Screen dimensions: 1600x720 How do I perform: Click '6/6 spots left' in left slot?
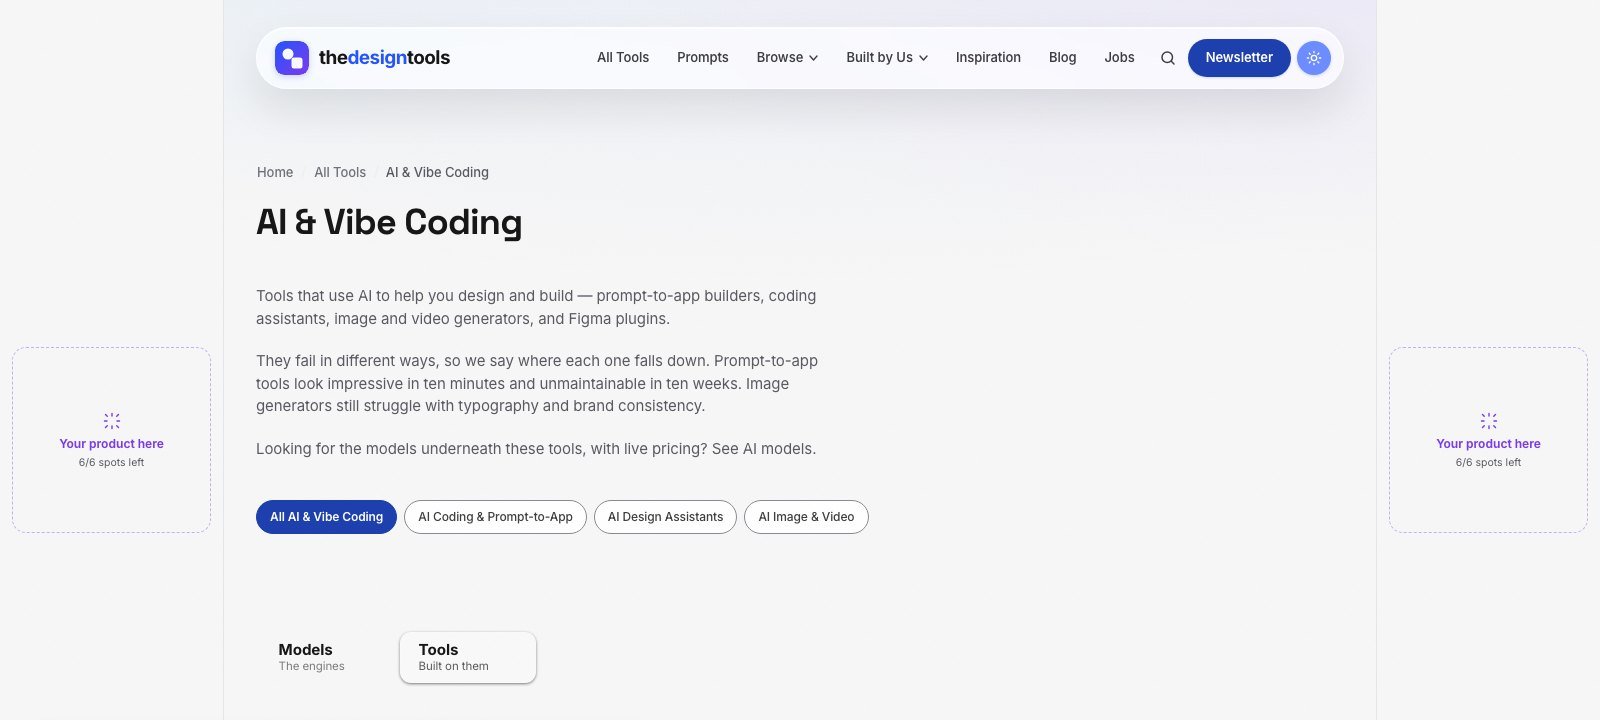pyautogui.click(x=111, y=463)
